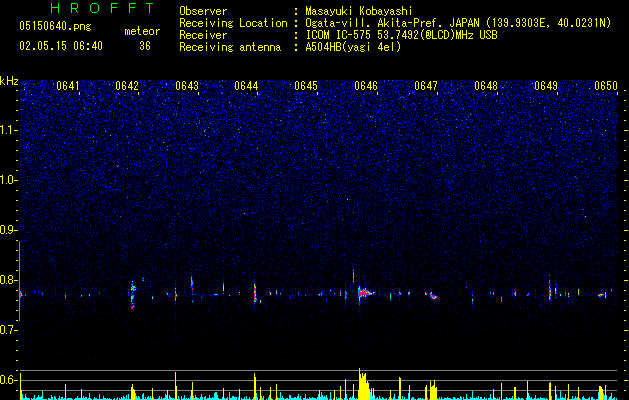Image resolution: width=629 pixels, height=400 pixels.
Task: Select the file name 05150640.png
Action: [x=55, y=27]
